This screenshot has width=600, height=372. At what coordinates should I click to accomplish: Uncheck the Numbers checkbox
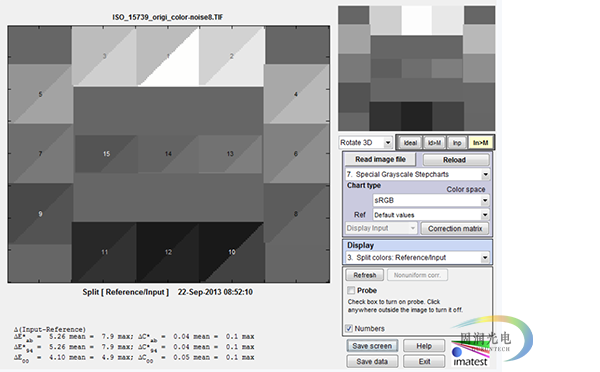[349, 328]
